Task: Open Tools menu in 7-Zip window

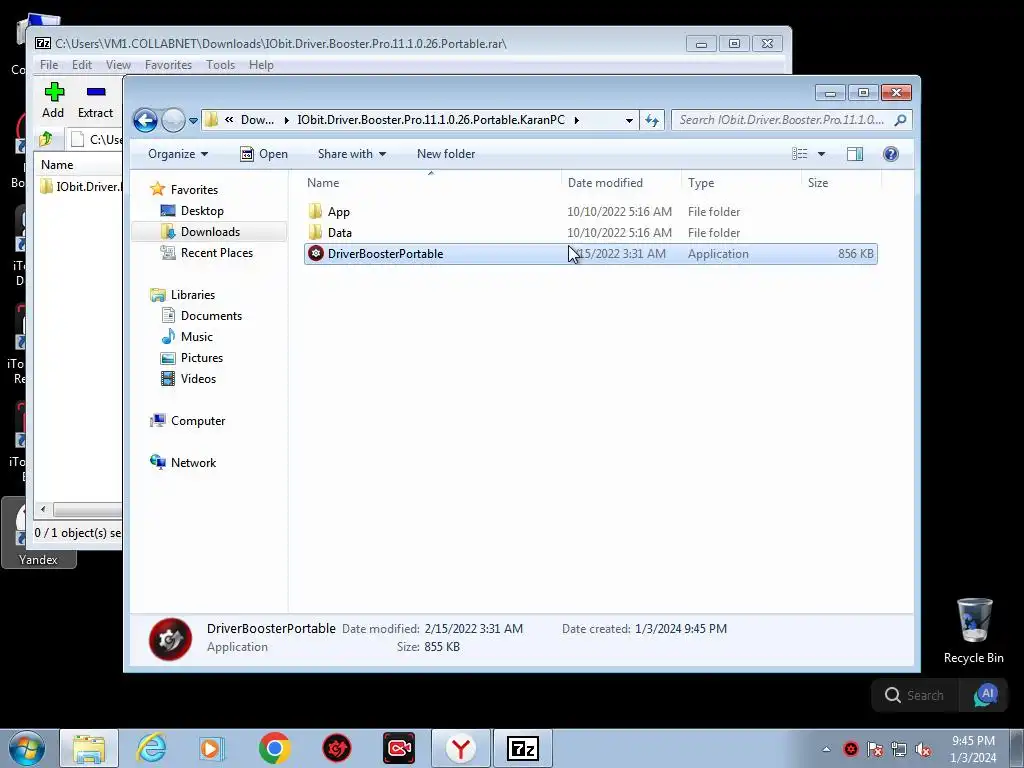Action: (220, 65)
